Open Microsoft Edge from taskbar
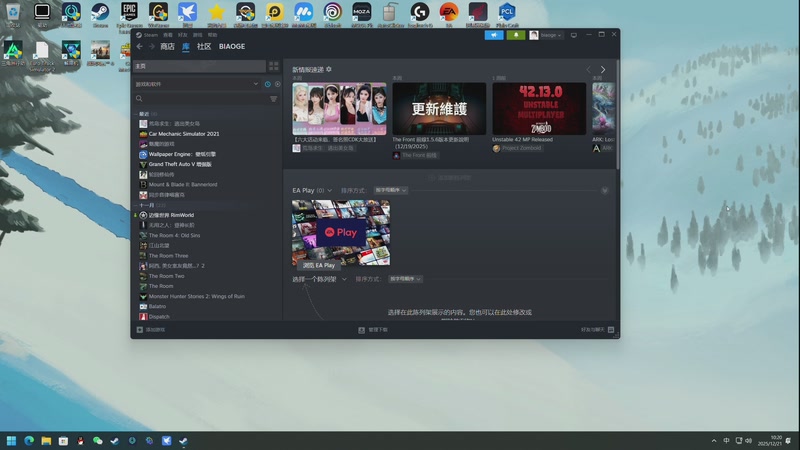800x450 pixels. coord(29,441)
